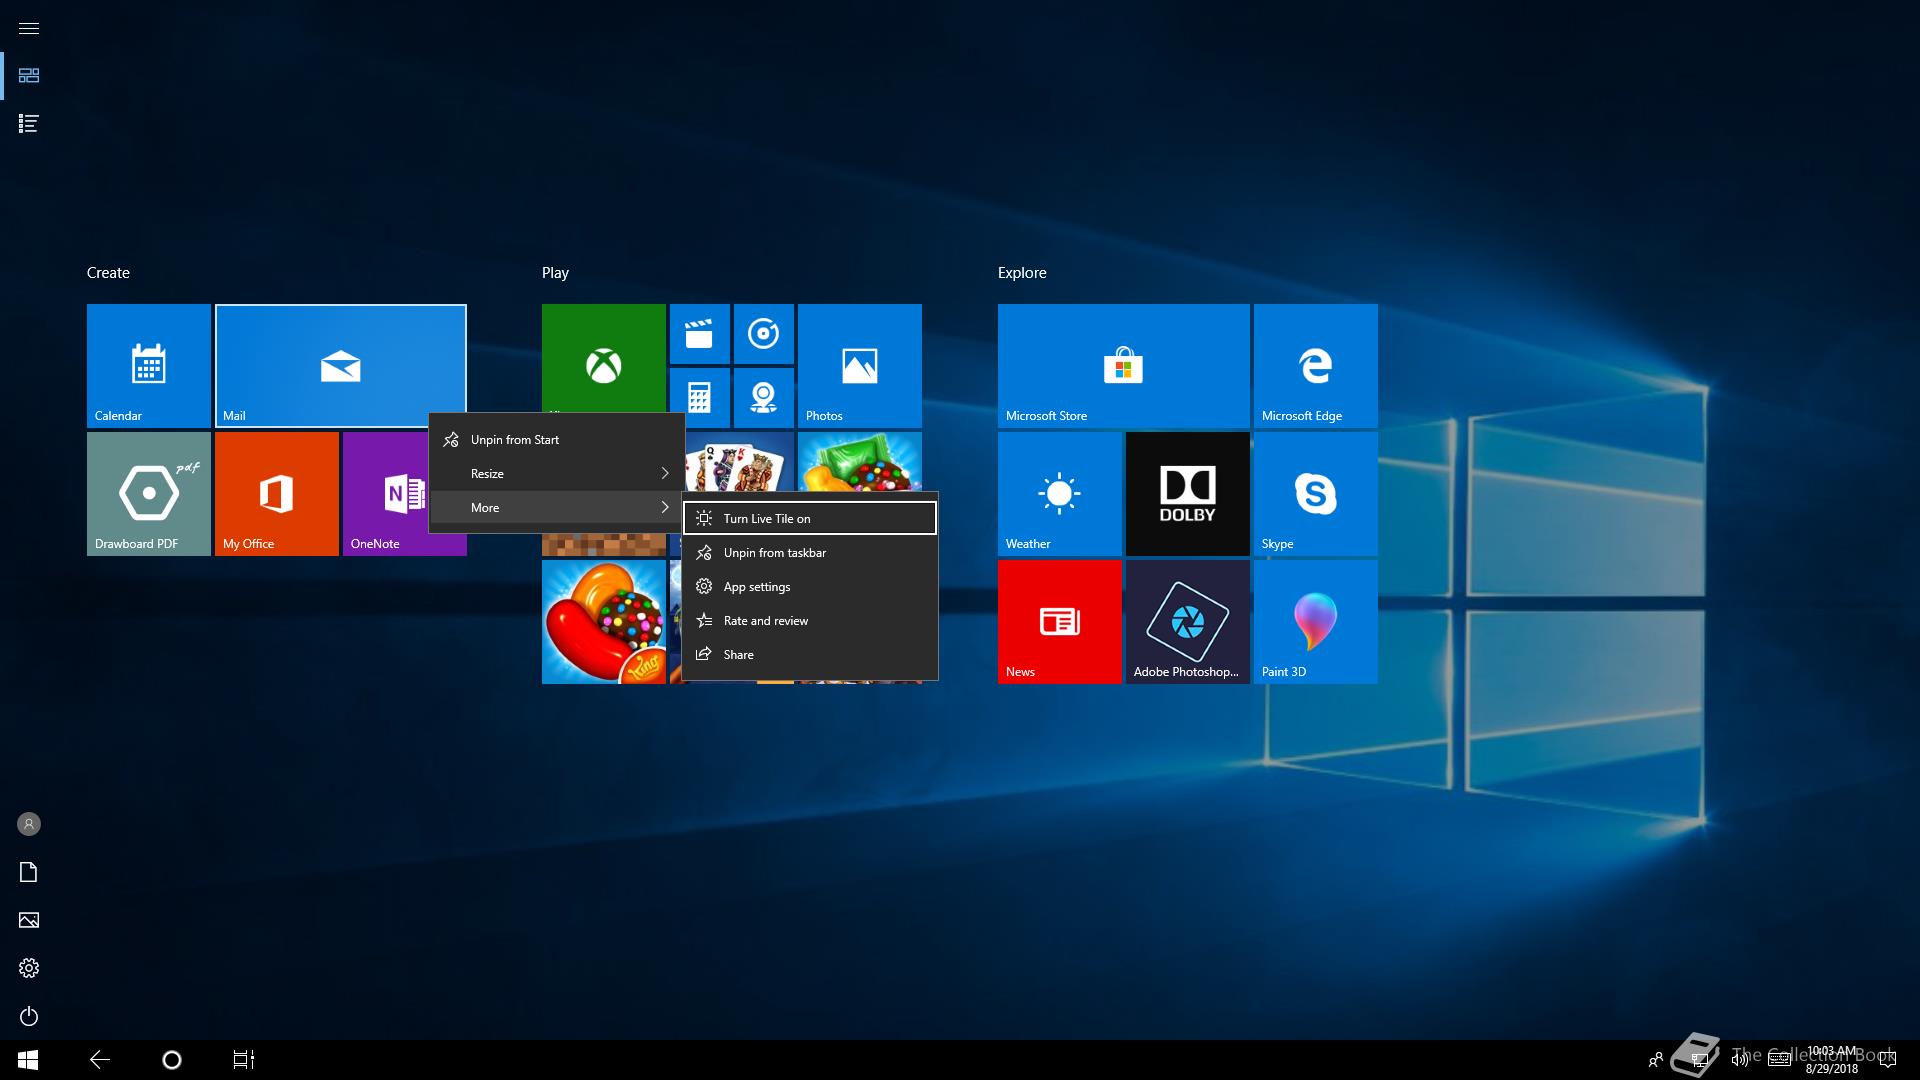Screen dimensions: 1920x1080
Task: Open the Groove Music disc tile
Action: pos(764,334)
